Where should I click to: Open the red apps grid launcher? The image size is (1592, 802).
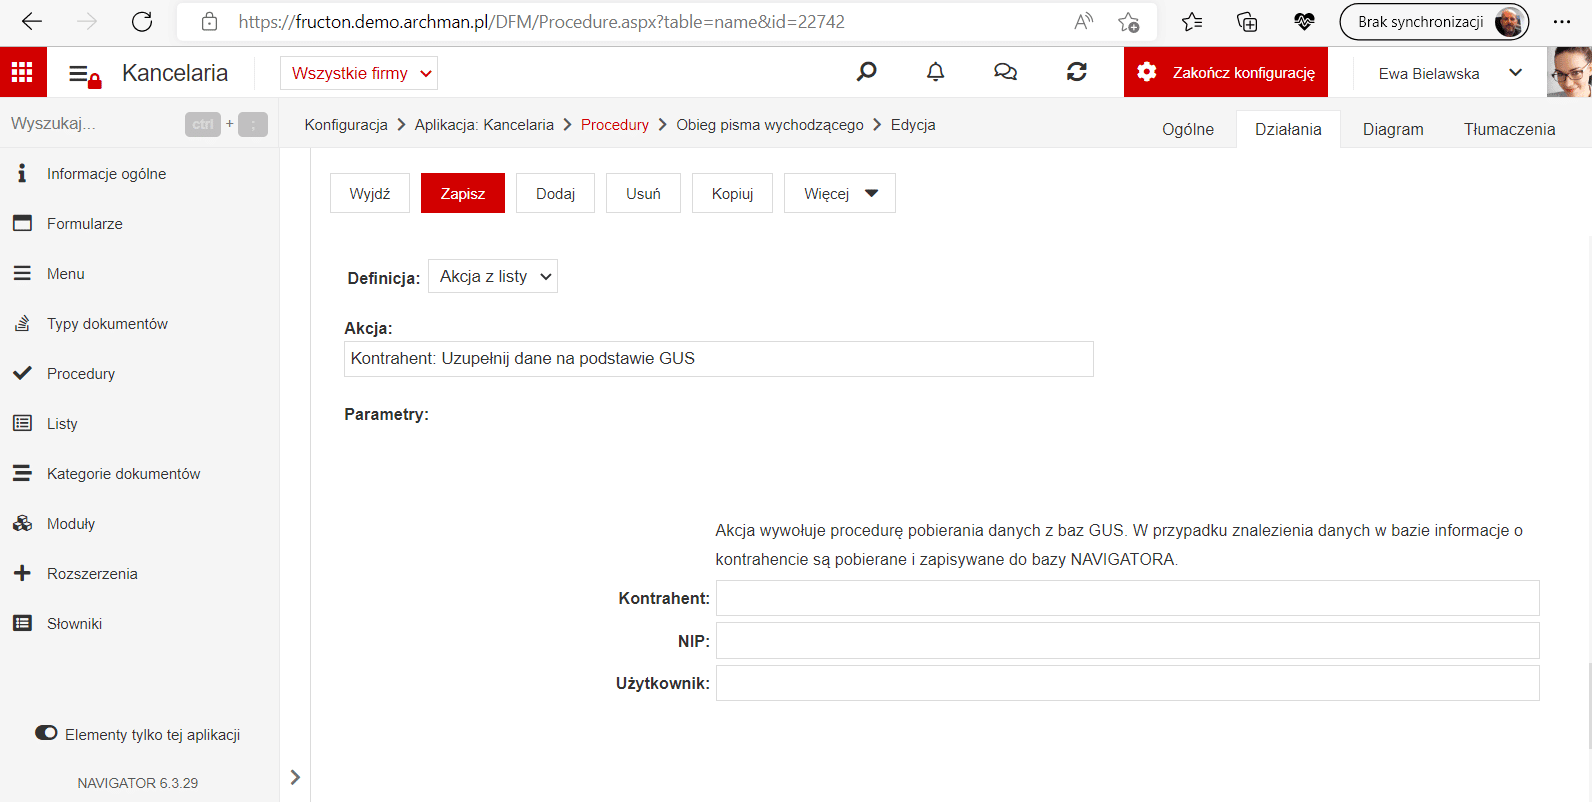pyautogui.click(x=23, y=72)
